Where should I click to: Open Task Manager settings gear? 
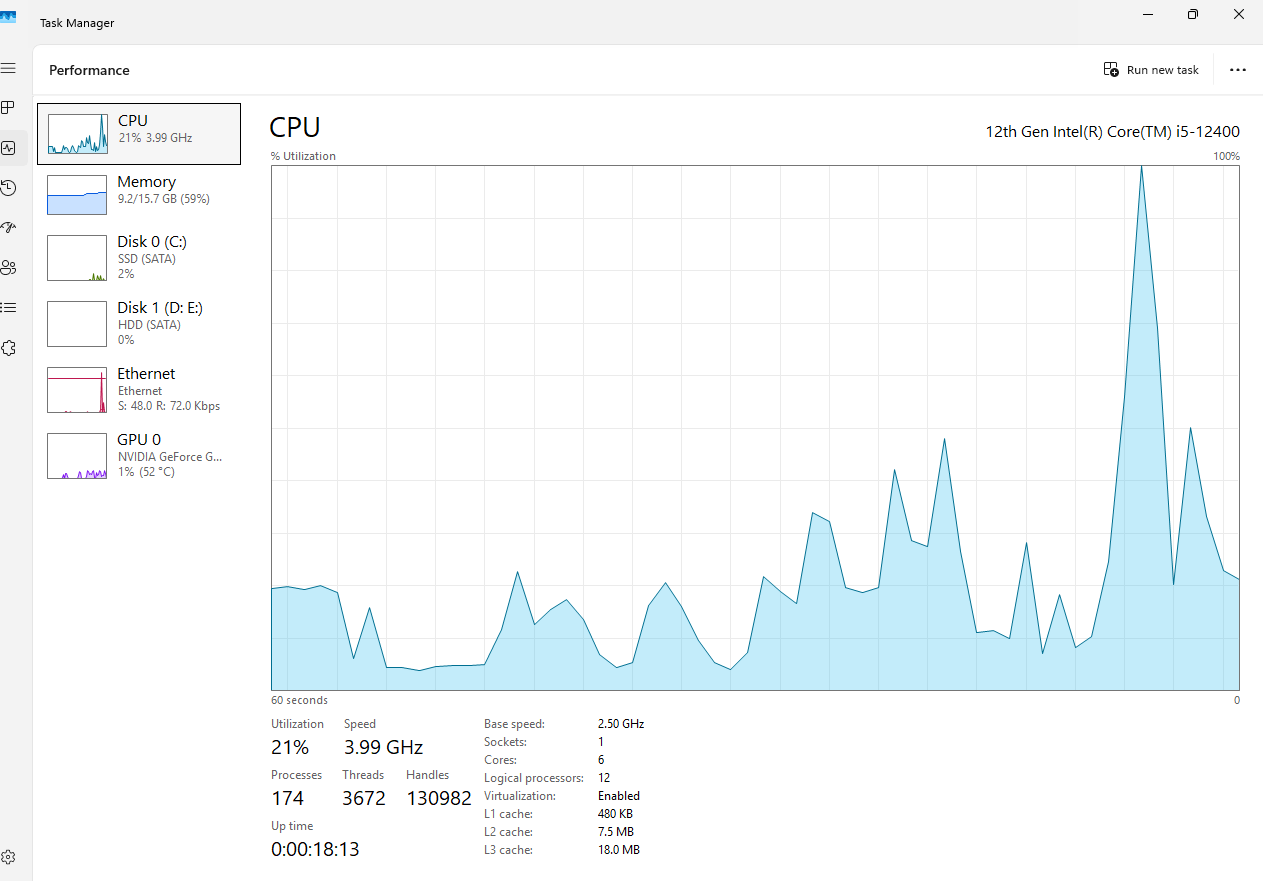click(x=8, y=858)
